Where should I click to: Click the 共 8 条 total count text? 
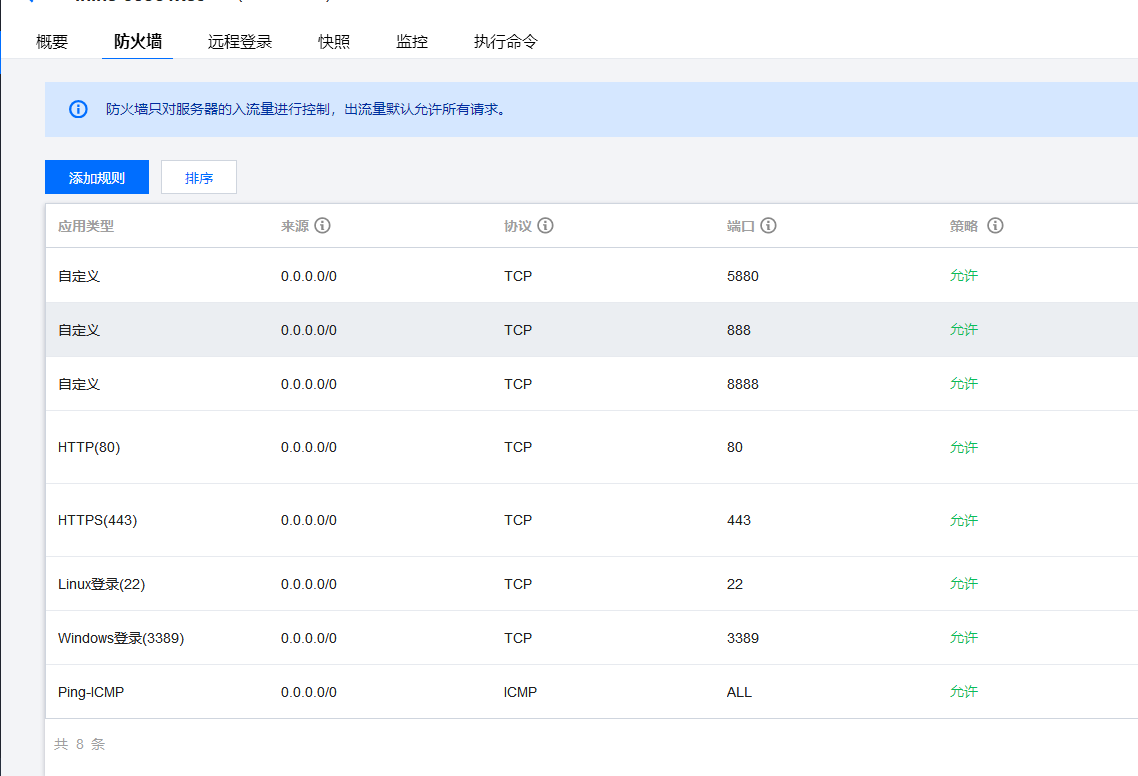tap(80, 744)
